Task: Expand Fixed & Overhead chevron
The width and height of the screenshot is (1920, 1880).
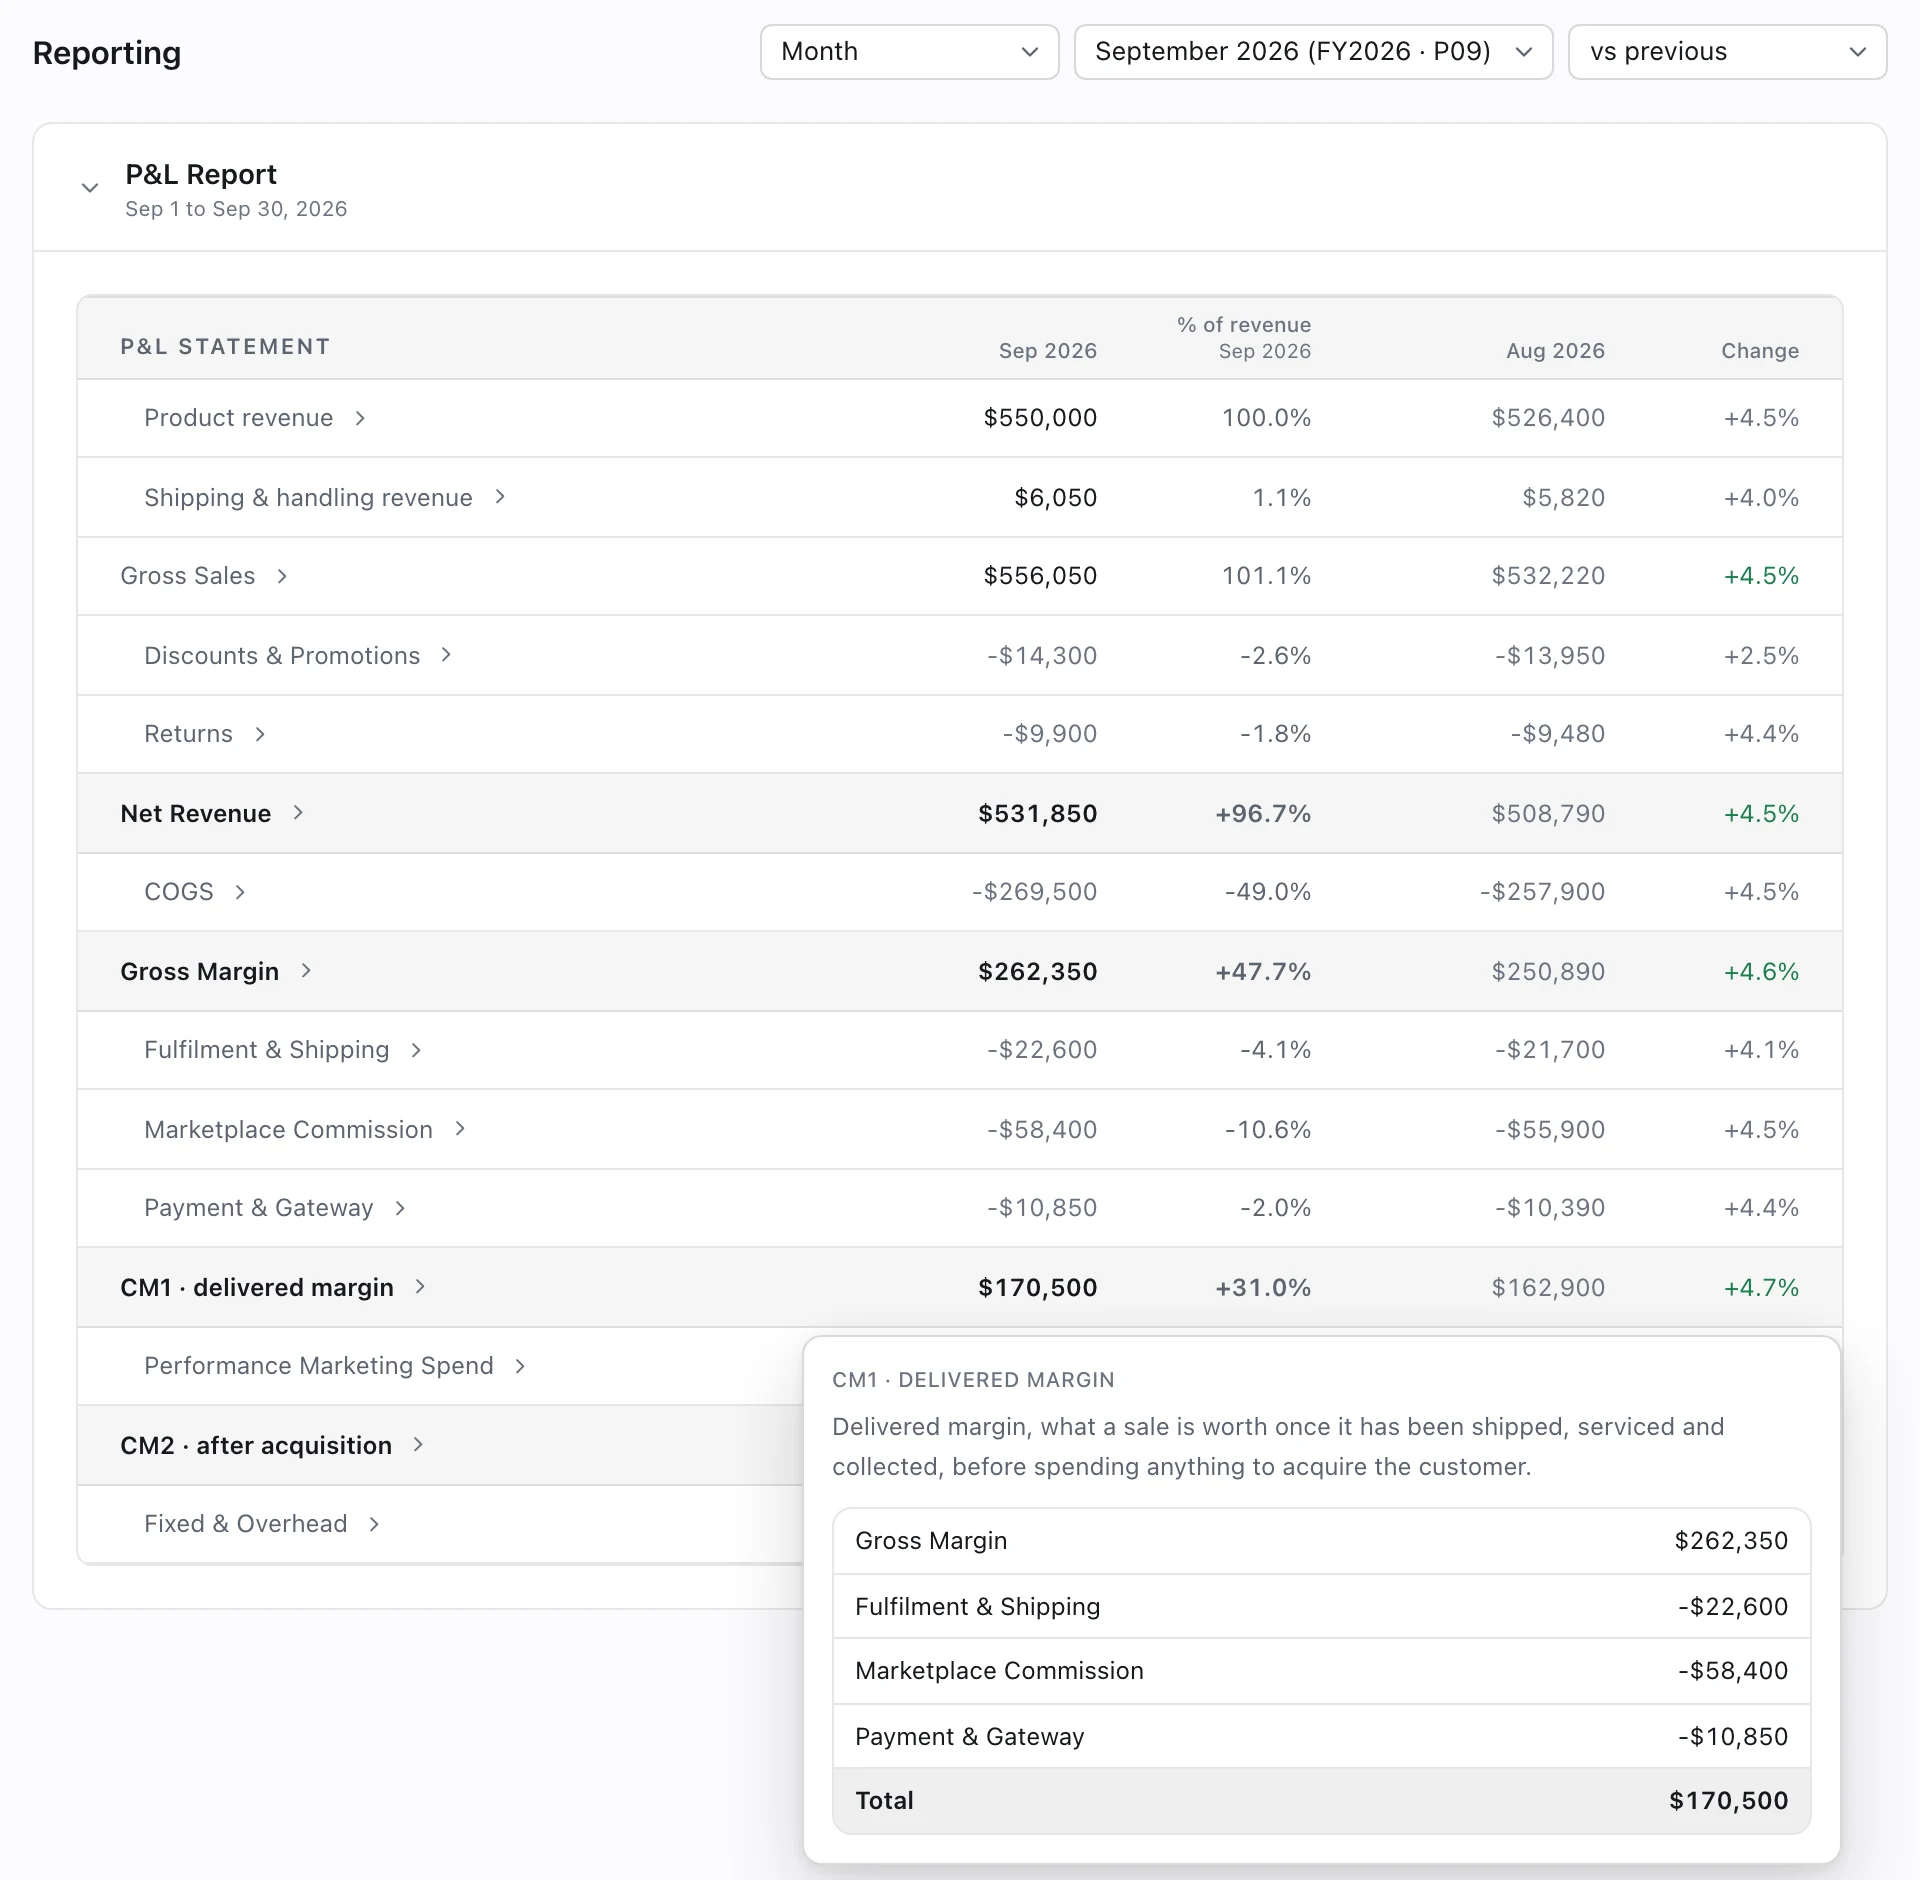Action: (374, 1524)
